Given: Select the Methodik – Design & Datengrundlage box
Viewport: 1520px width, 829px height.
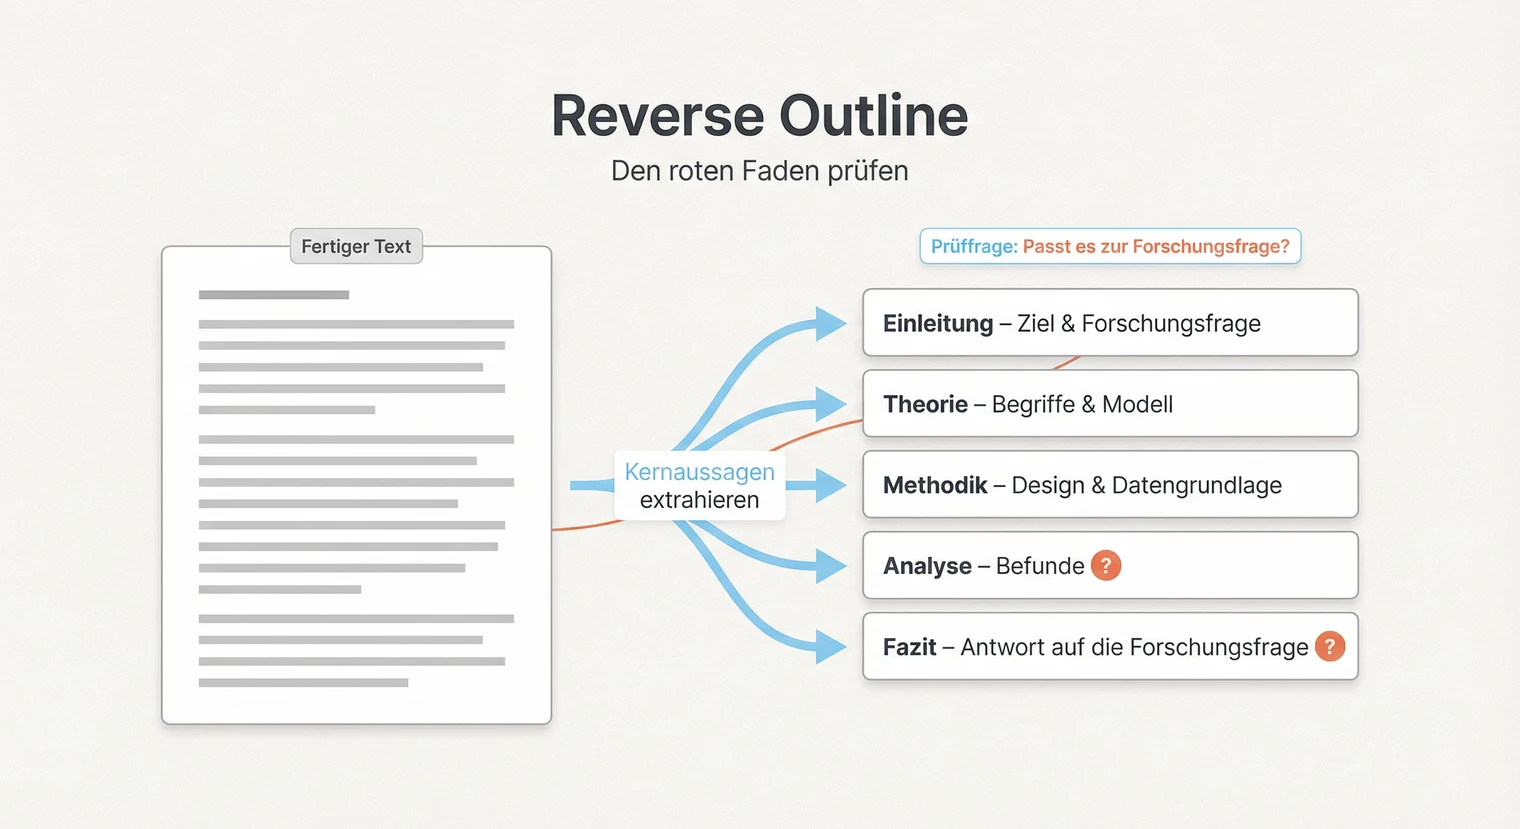Looking at the screenshot, I should (1109, 485).
